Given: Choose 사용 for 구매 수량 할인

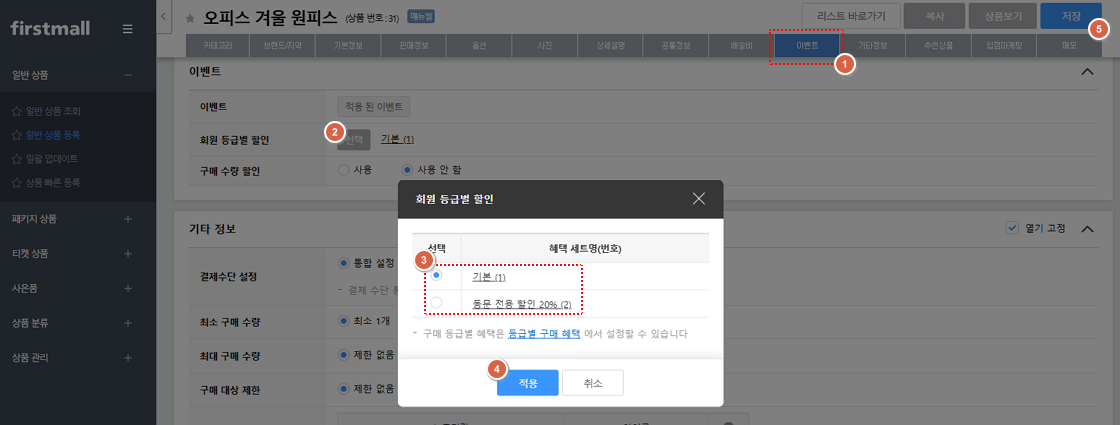Looking at the screenshot, I should [343, 170].
